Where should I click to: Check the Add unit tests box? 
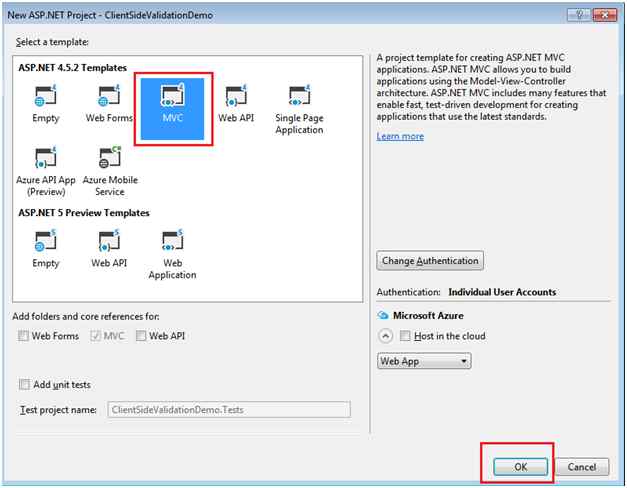(x=24, y=384)
